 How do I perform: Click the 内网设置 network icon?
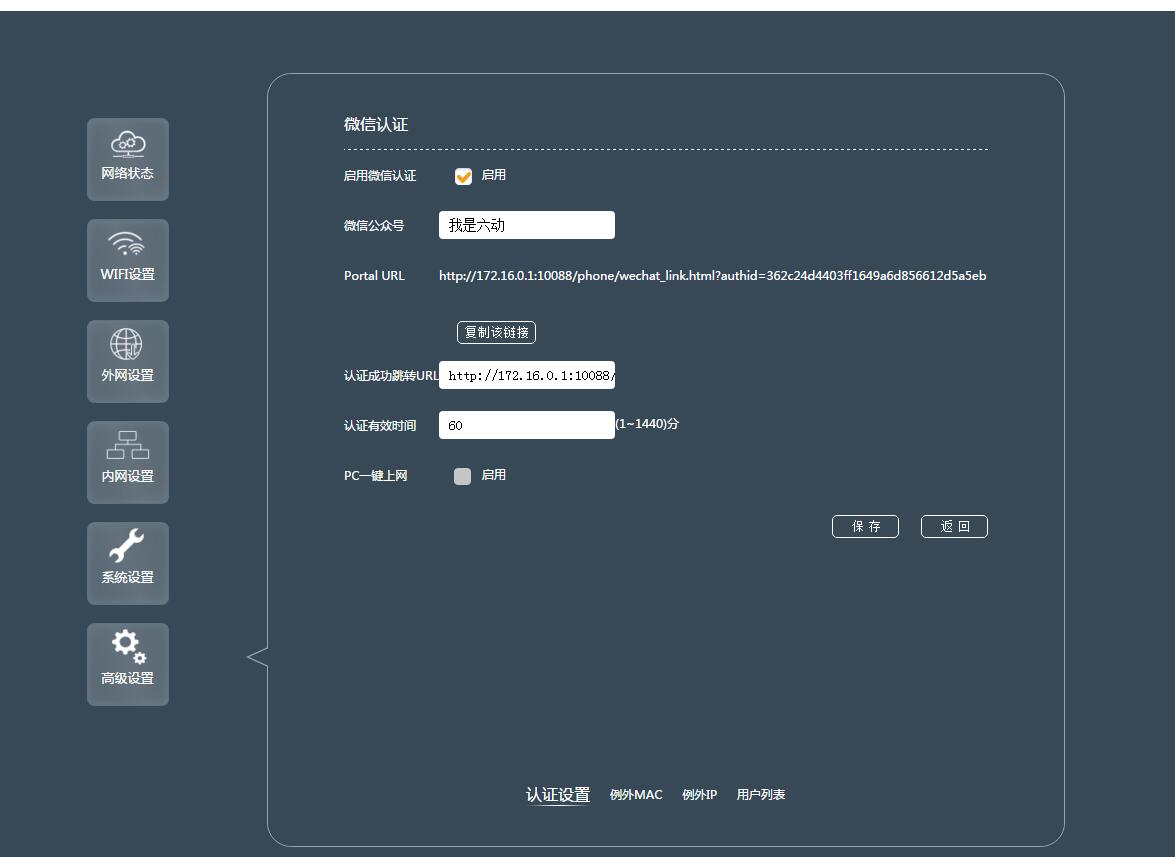tap(127, 462)
